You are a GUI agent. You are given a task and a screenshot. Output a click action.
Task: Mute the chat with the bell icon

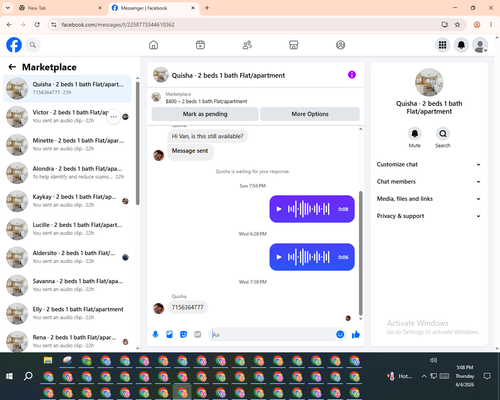point(415,134)
